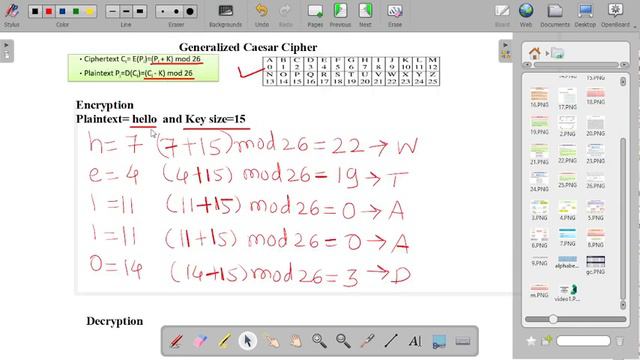Select thumbnail gc.PNG
Viewport: 640px width, 360px height.
click(x=596, y=265)
